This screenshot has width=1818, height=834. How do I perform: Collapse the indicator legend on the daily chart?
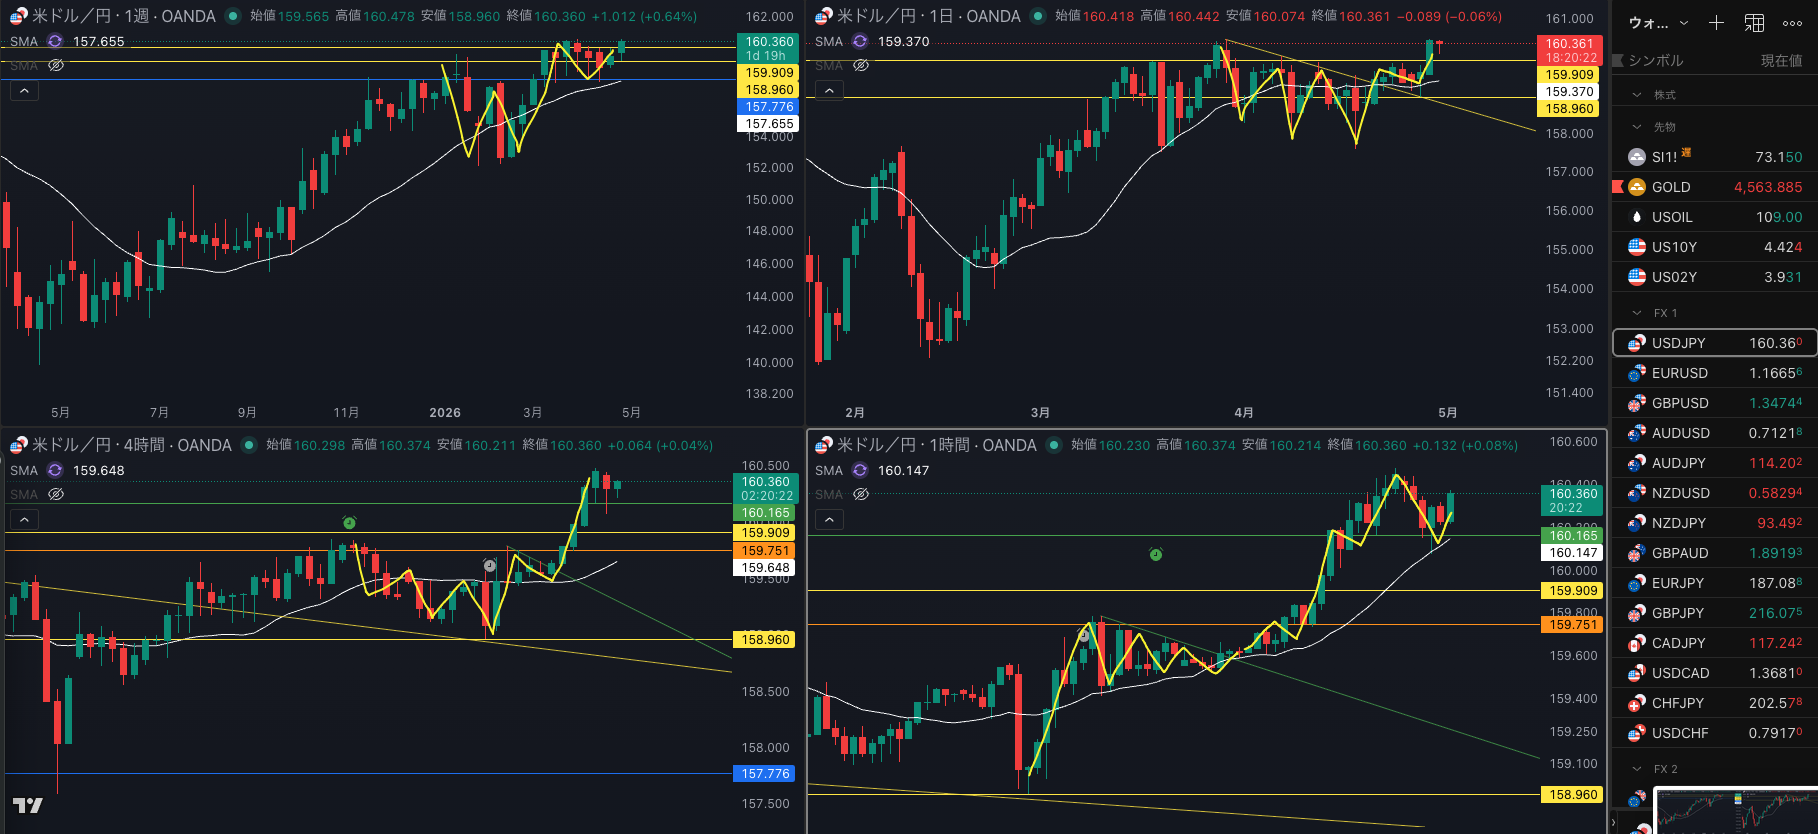(829, 91)
